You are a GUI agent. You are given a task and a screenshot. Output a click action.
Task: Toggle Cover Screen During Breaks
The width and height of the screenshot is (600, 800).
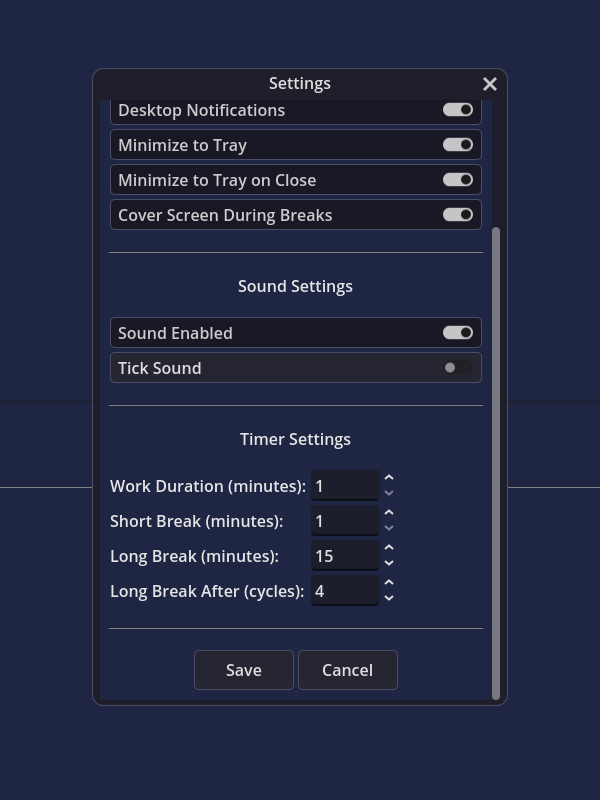pyautogui.click(x=458, y=215)
